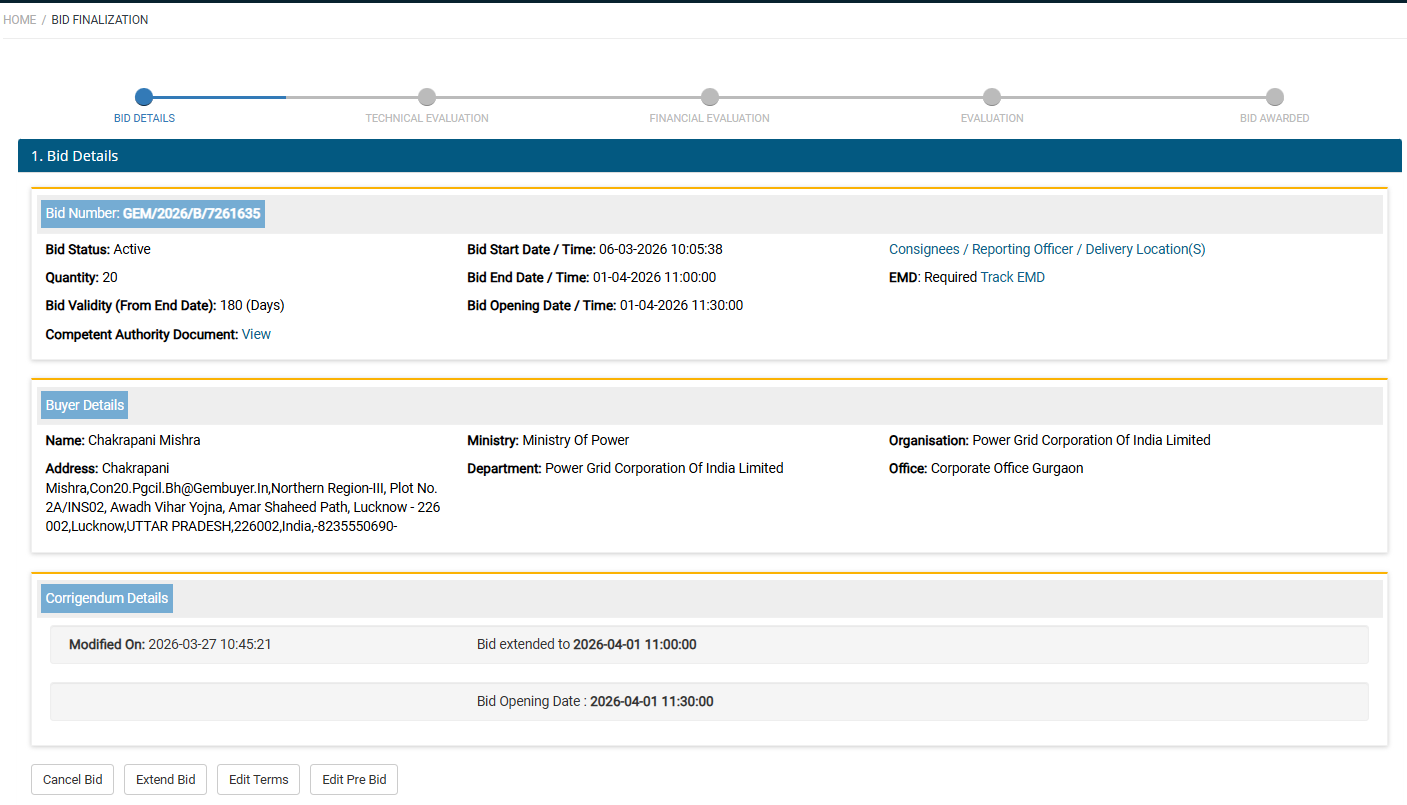Click the Corrigendum Details section header
Image resolution: width=1407 pixels, height=805 pixels.
click(107, 598)
